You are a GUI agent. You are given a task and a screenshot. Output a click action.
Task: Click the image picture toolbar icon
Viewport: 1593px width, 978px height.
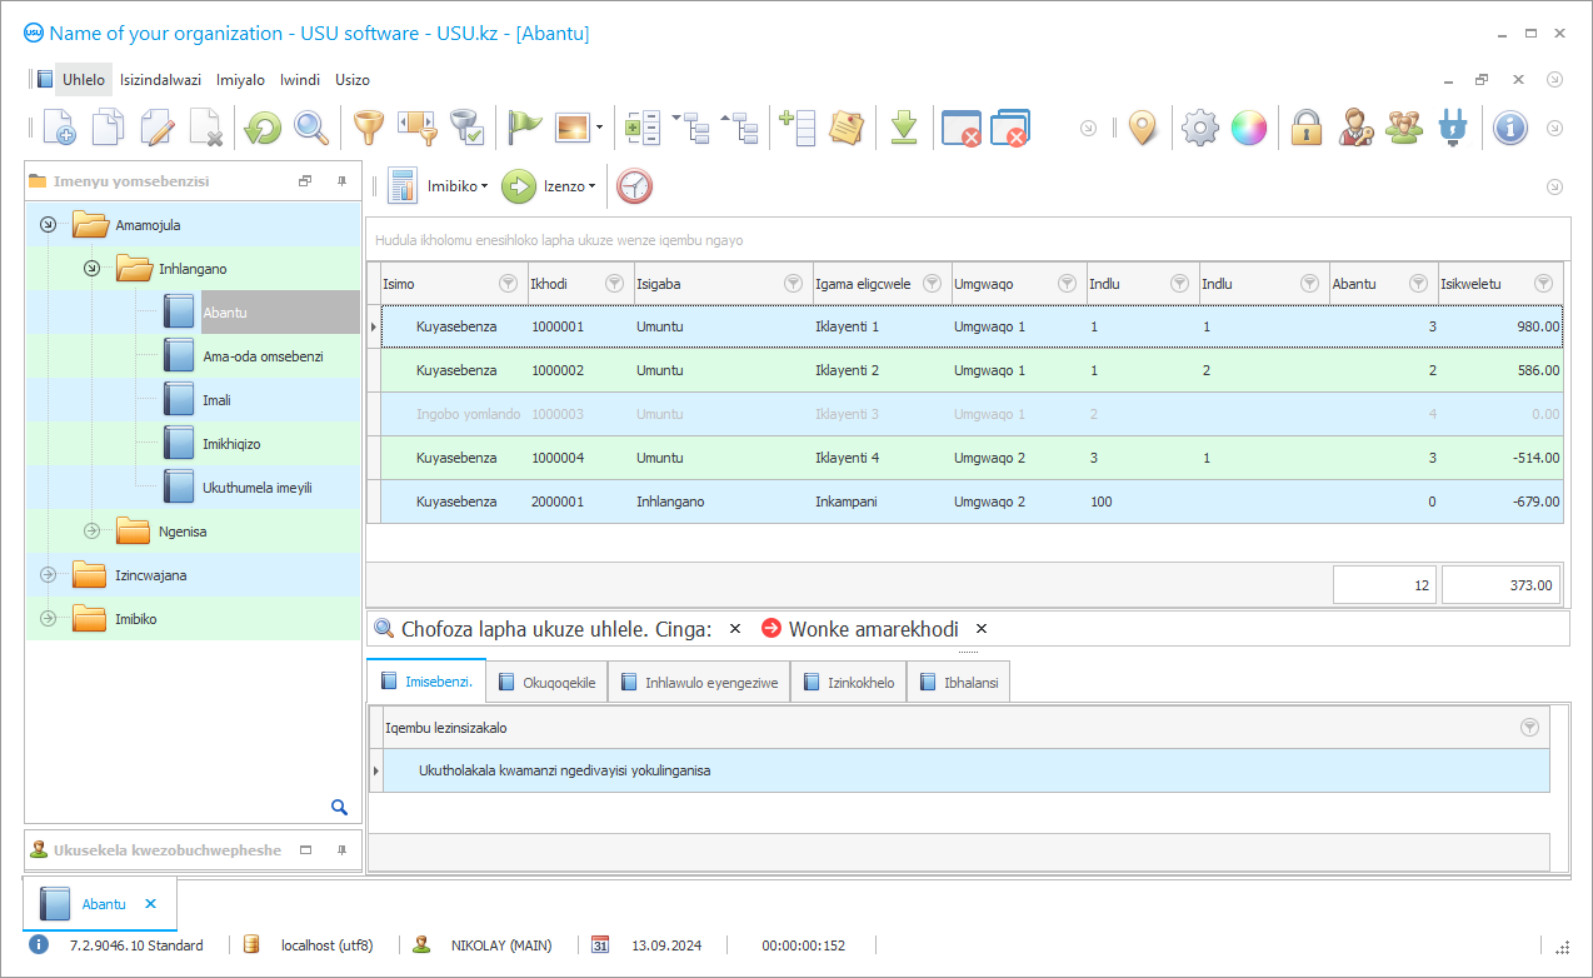tap(573, 128)
